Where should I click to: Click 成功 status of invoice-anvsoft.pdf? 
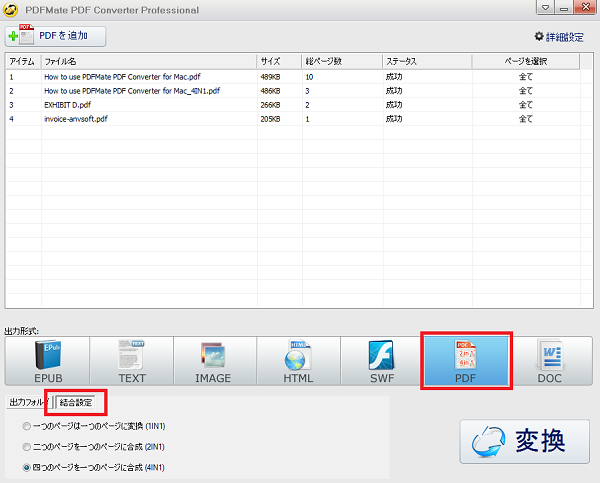coord(394,119)
